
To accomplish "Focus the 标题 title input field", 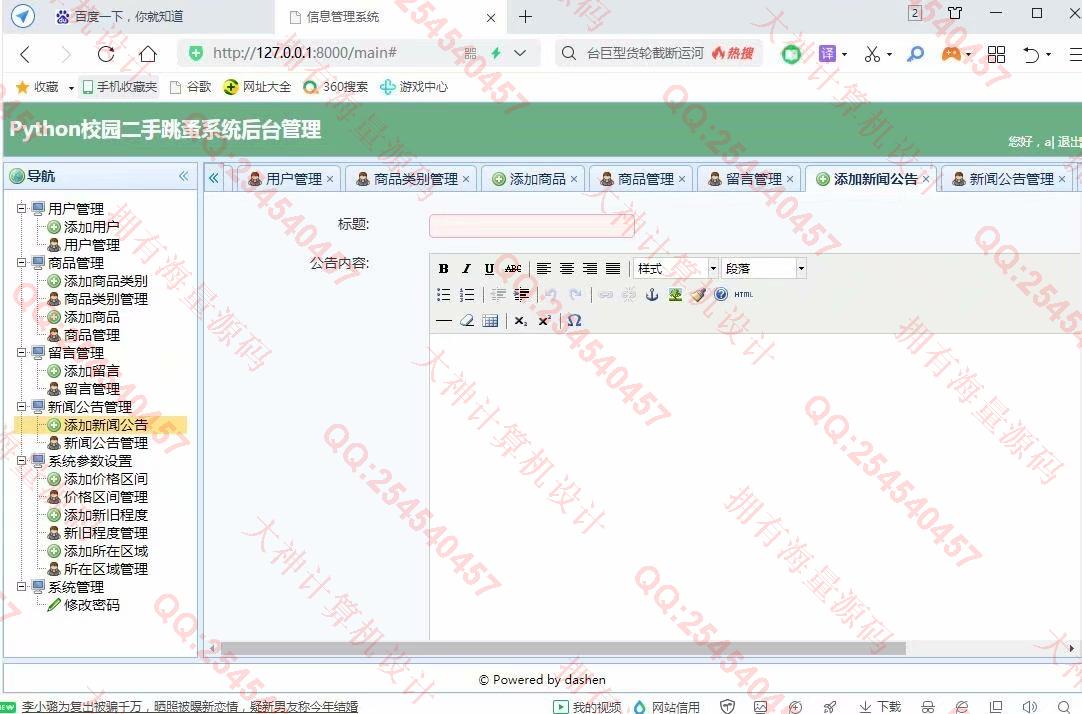I will click(x=531, y=226).
